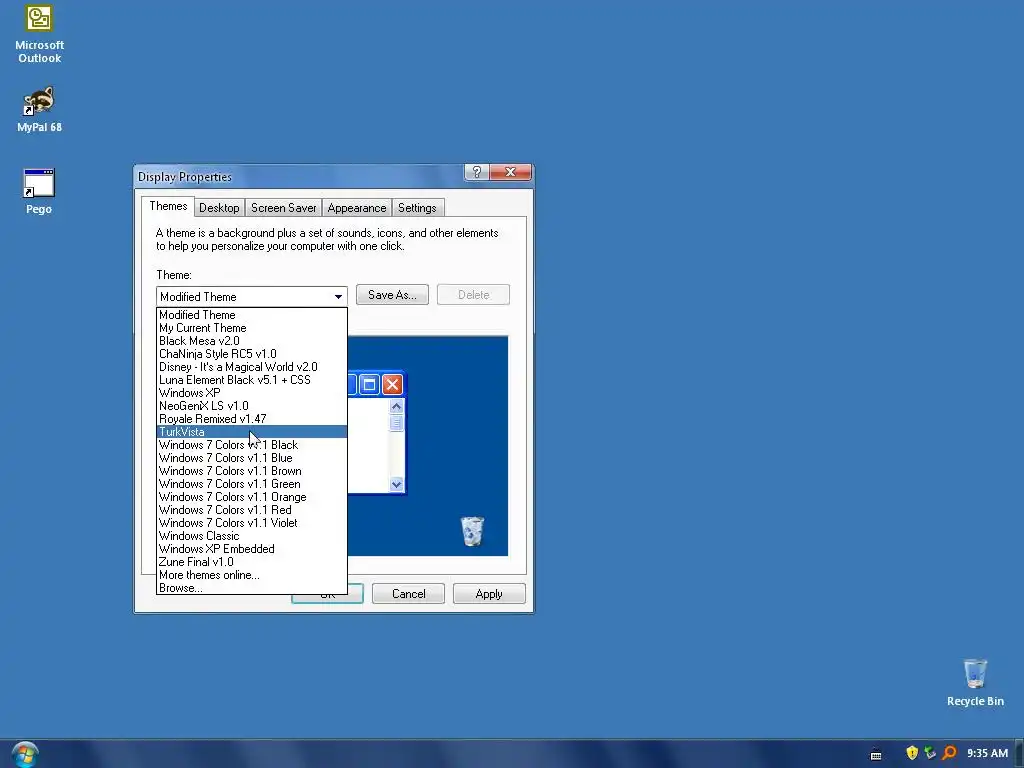The height and width of the screenshot is (768, 1024).
Task: Click the Cancel button
Action: pyautogui.click(x=408, y=594)
